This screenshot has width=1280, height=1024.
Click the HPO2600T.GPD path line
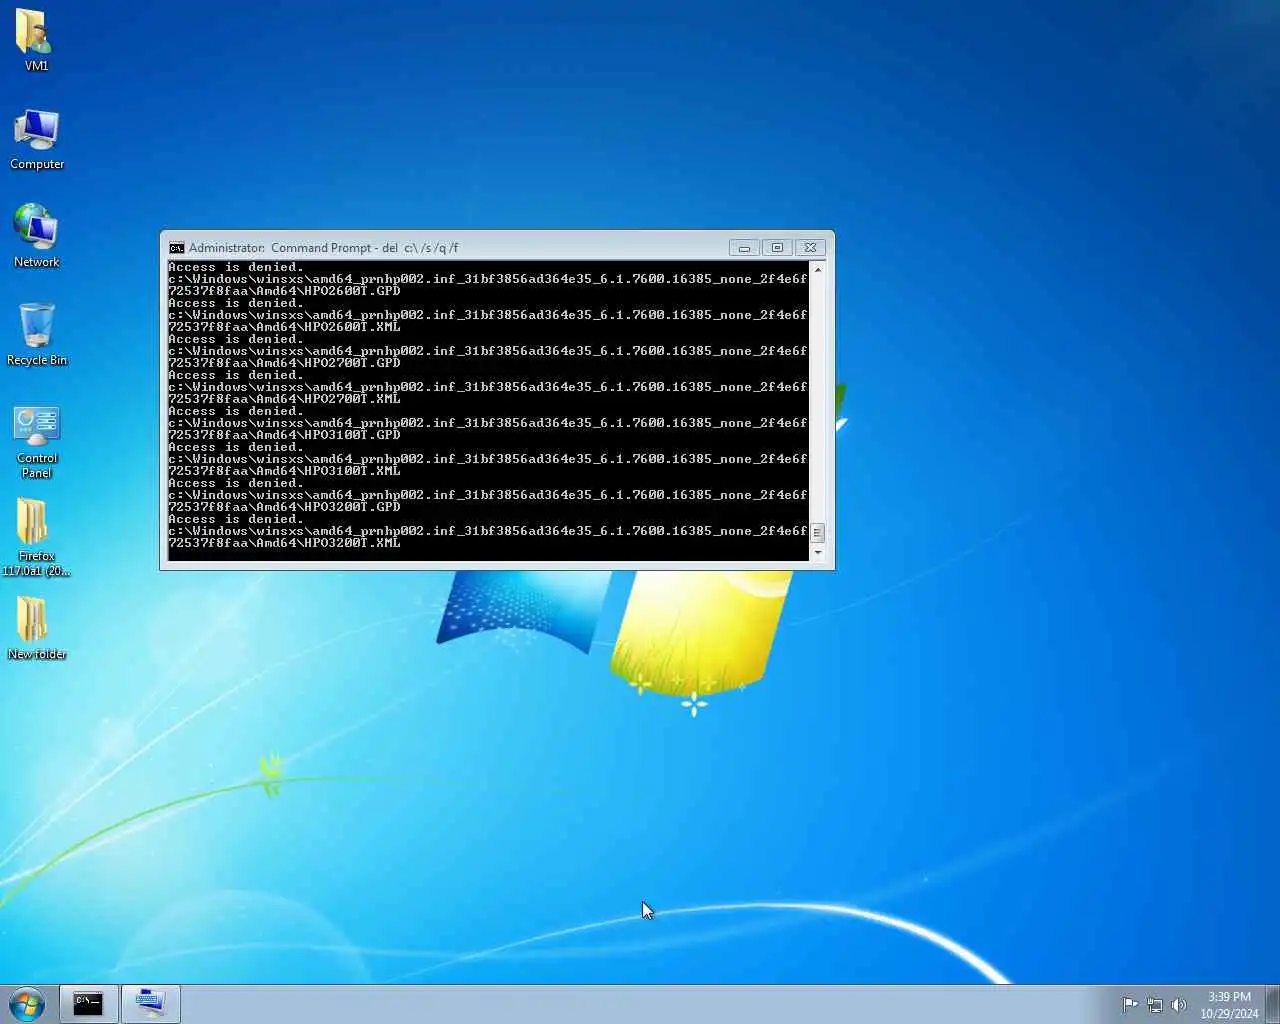tap(487, 285)
